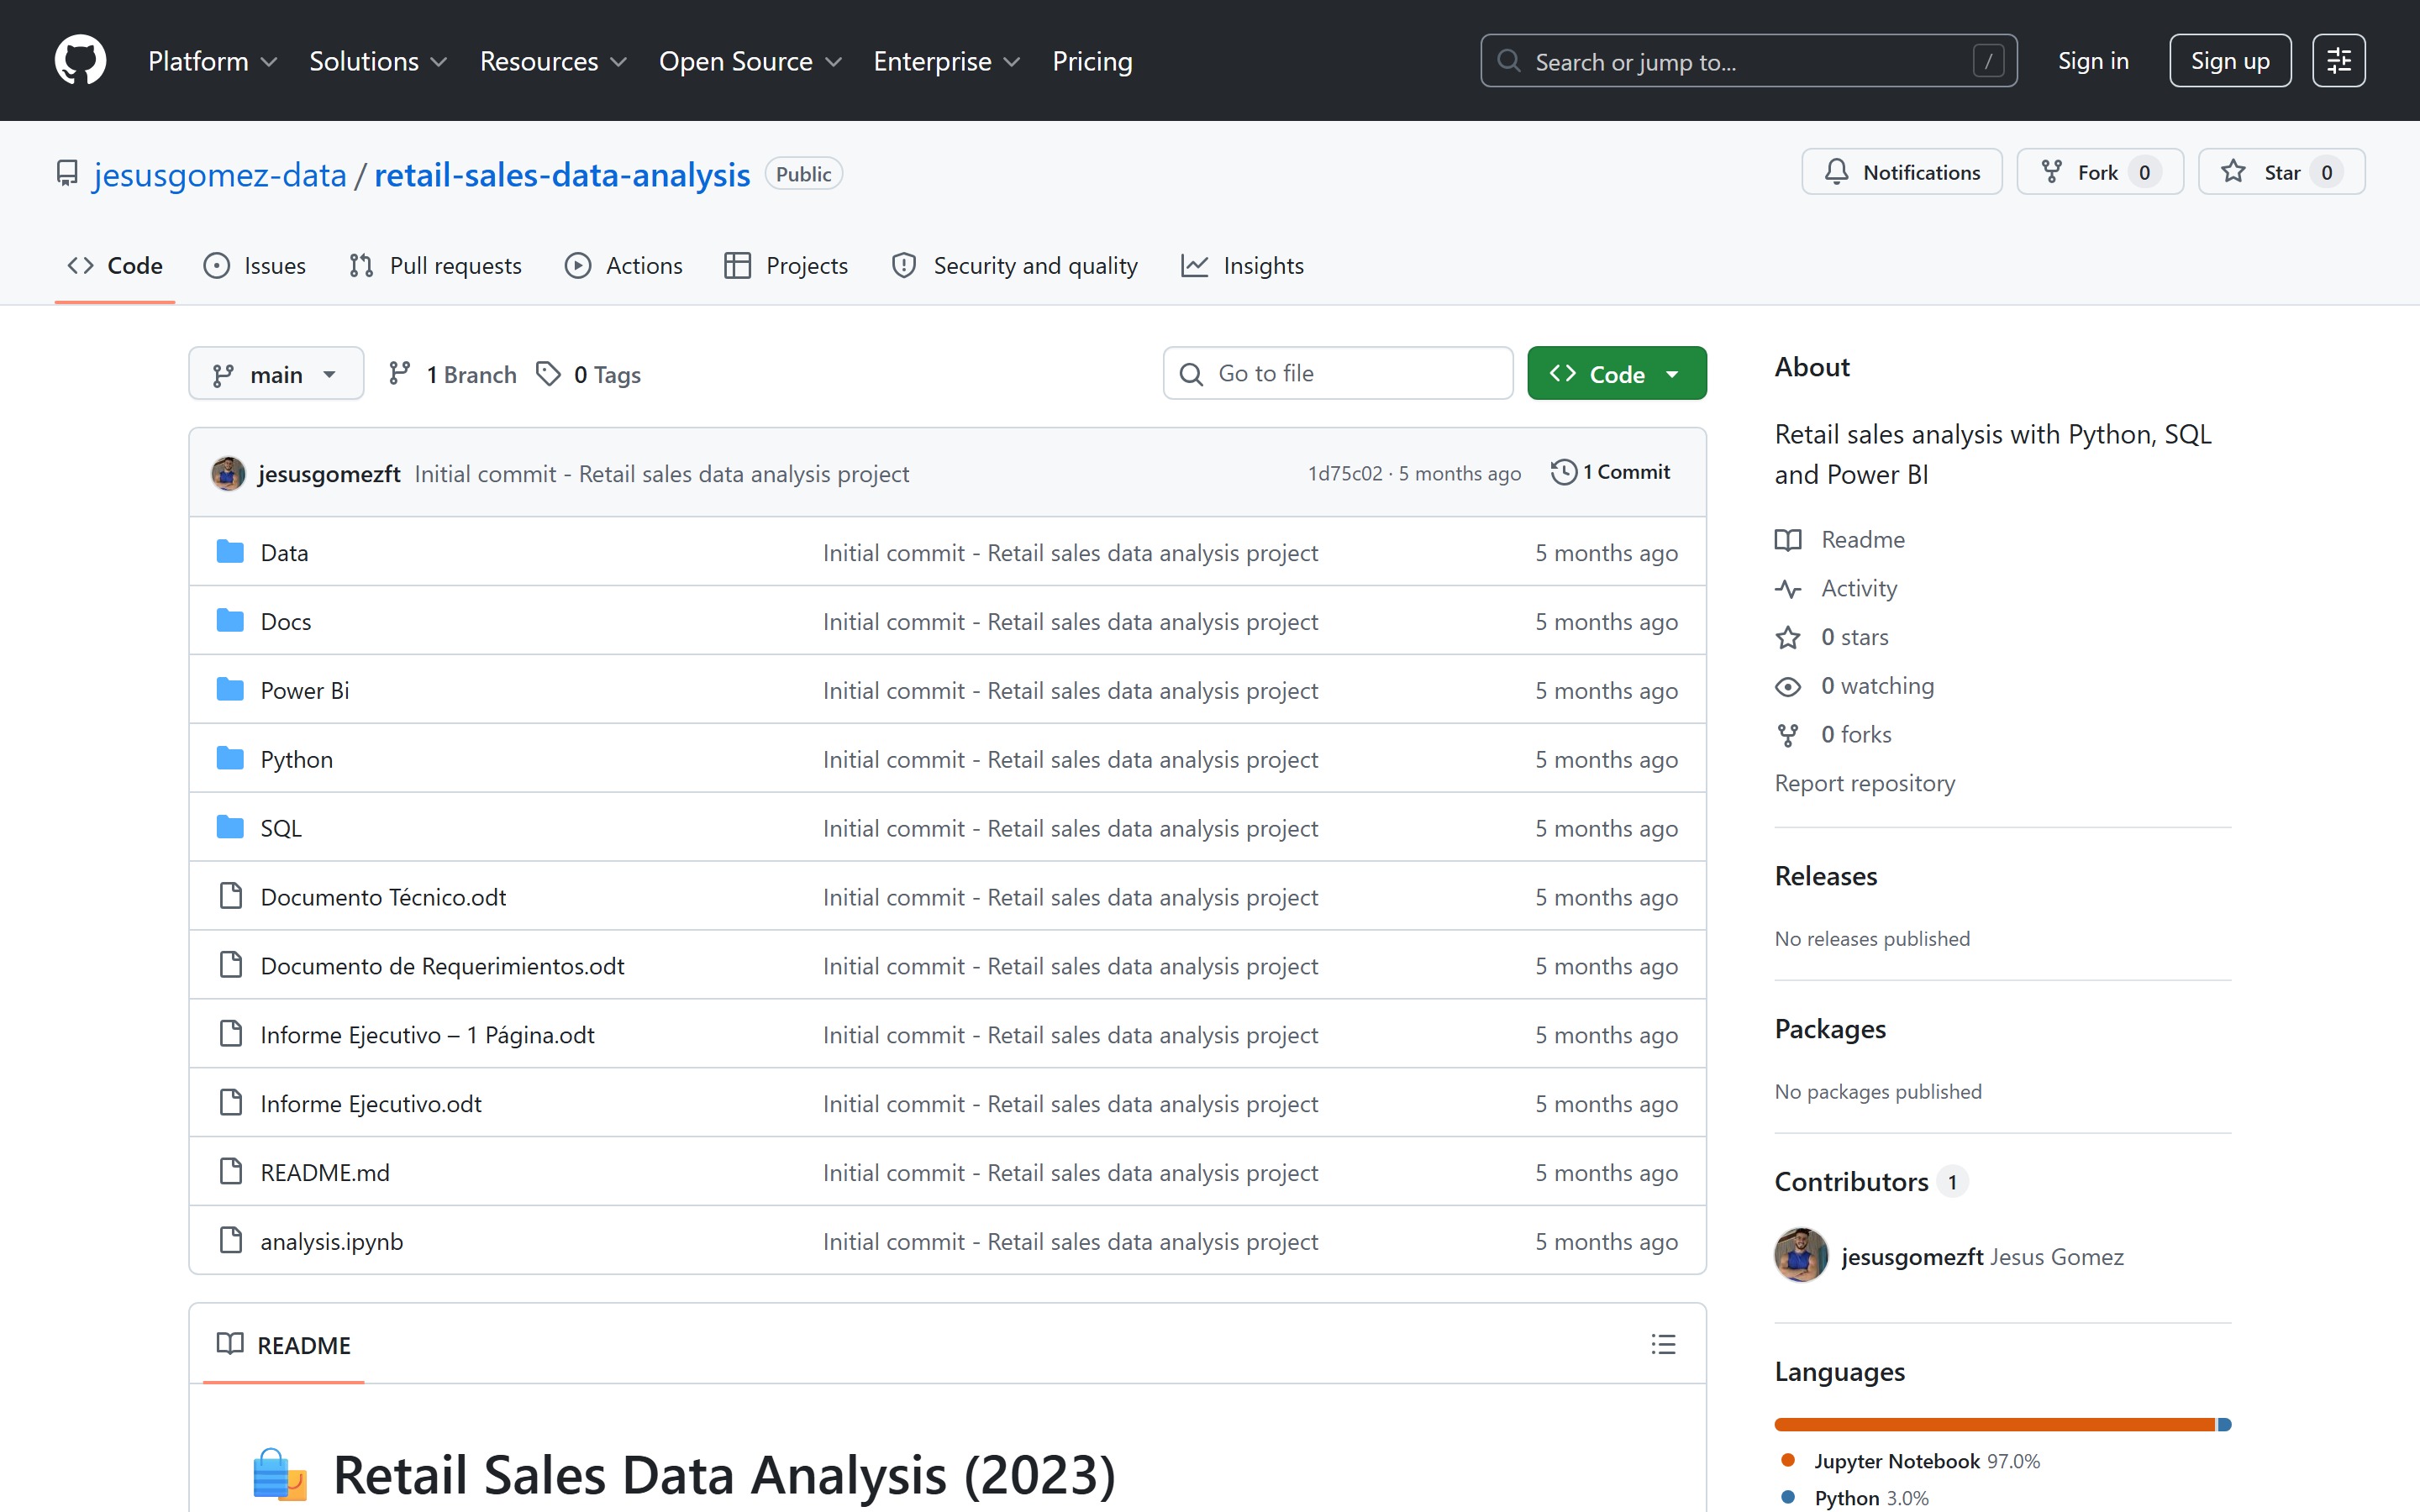Open the jesusgomez-data owner link

pos(220,174)
